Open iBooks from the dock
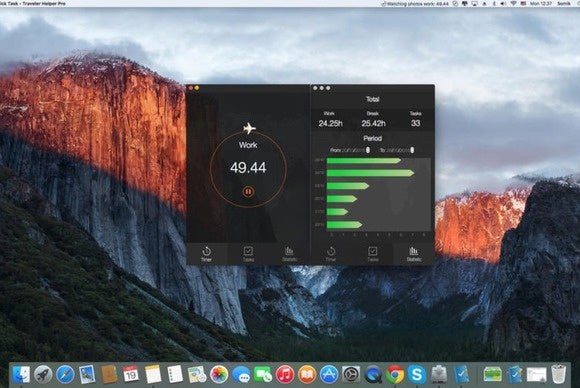The image size is (580, 388). click(307, 374)
